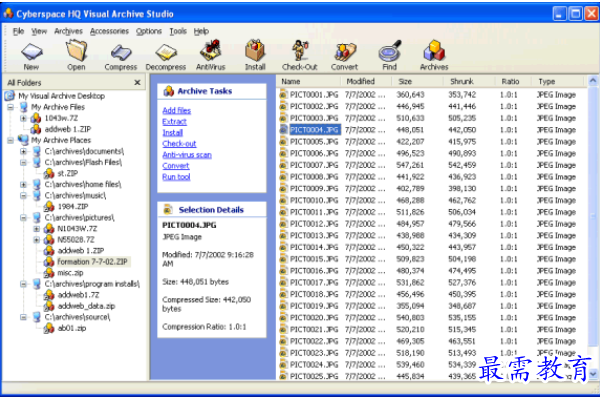Launch the AntiVirus bug icon
The height and width of the screenshot is (400, 600).
(x=210, y=50)
